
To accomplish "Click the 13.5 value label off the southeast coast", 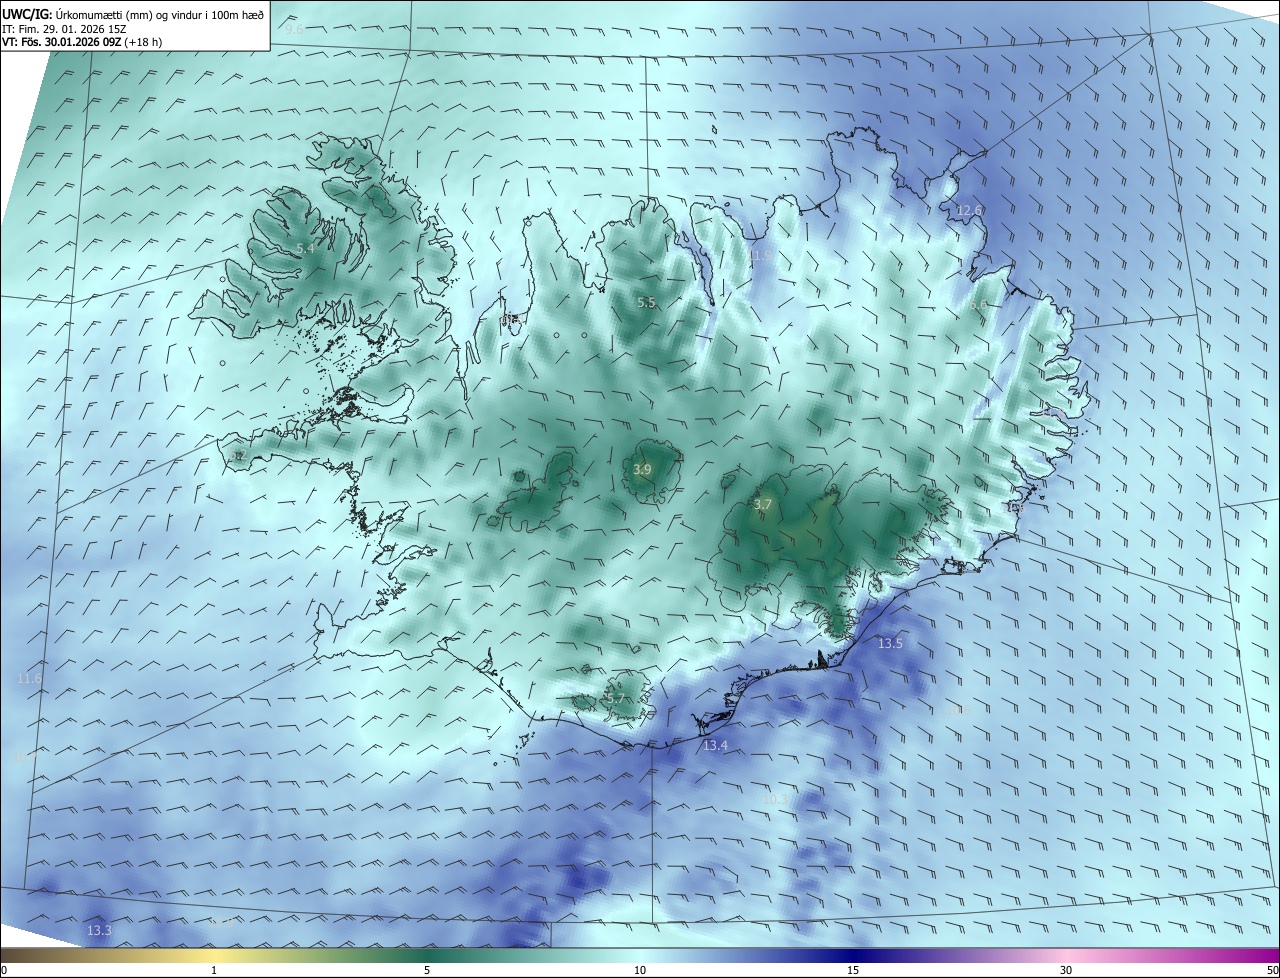I will 890,643.
